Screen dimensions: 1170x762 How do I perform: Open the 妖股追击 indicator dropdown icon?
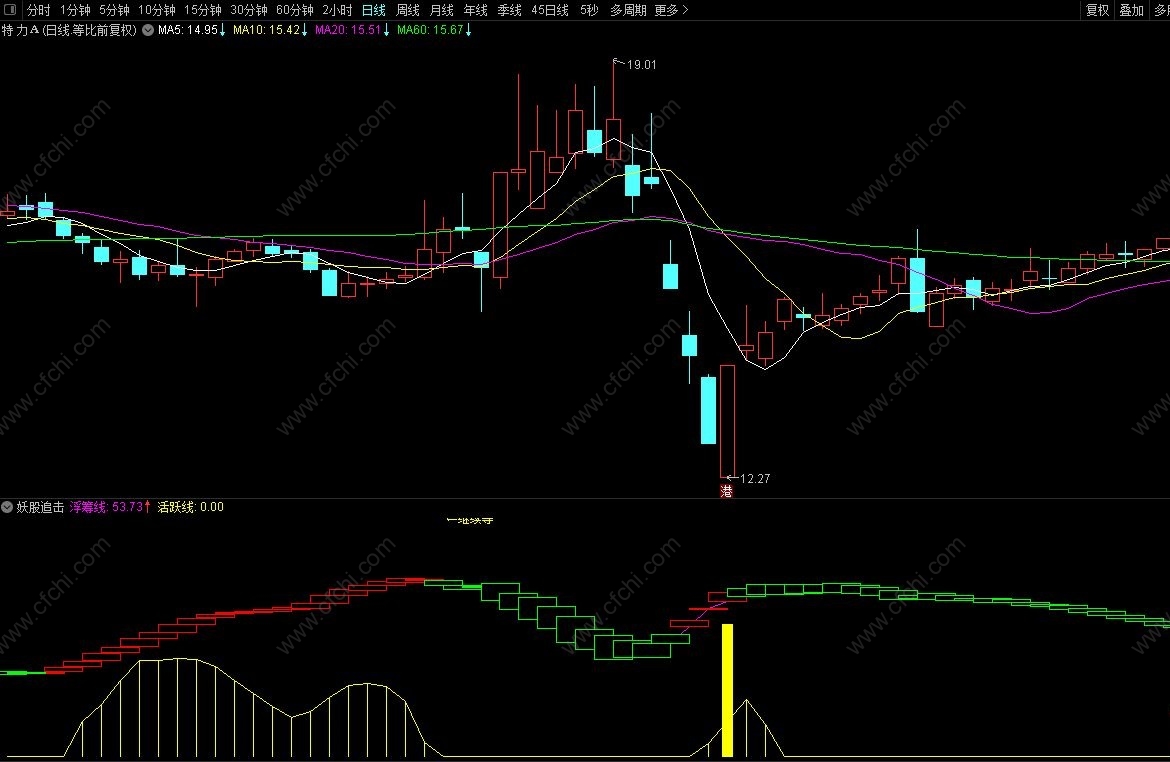click(x=7, y=507)
